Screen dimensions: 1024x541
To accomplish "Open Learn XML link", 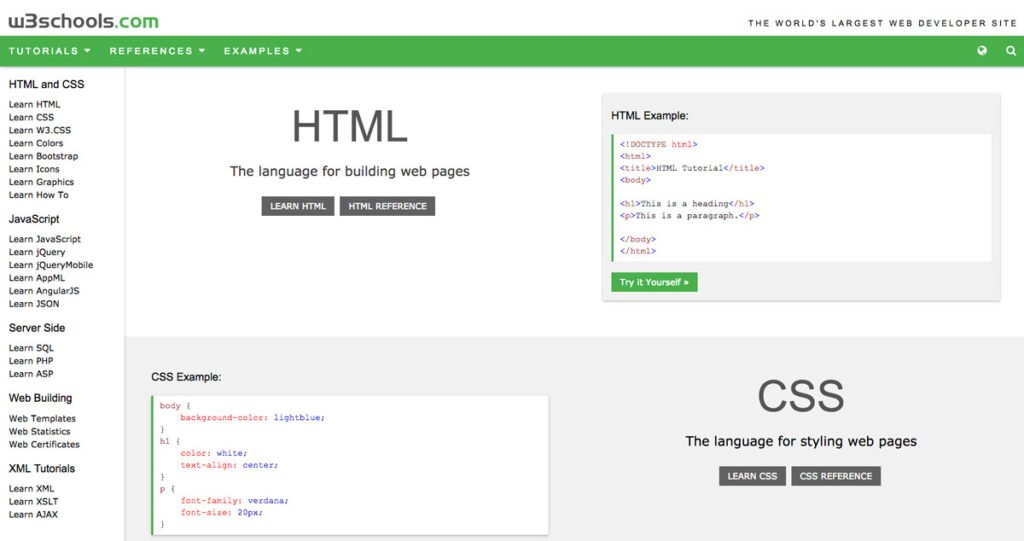I will pos(31,488).
